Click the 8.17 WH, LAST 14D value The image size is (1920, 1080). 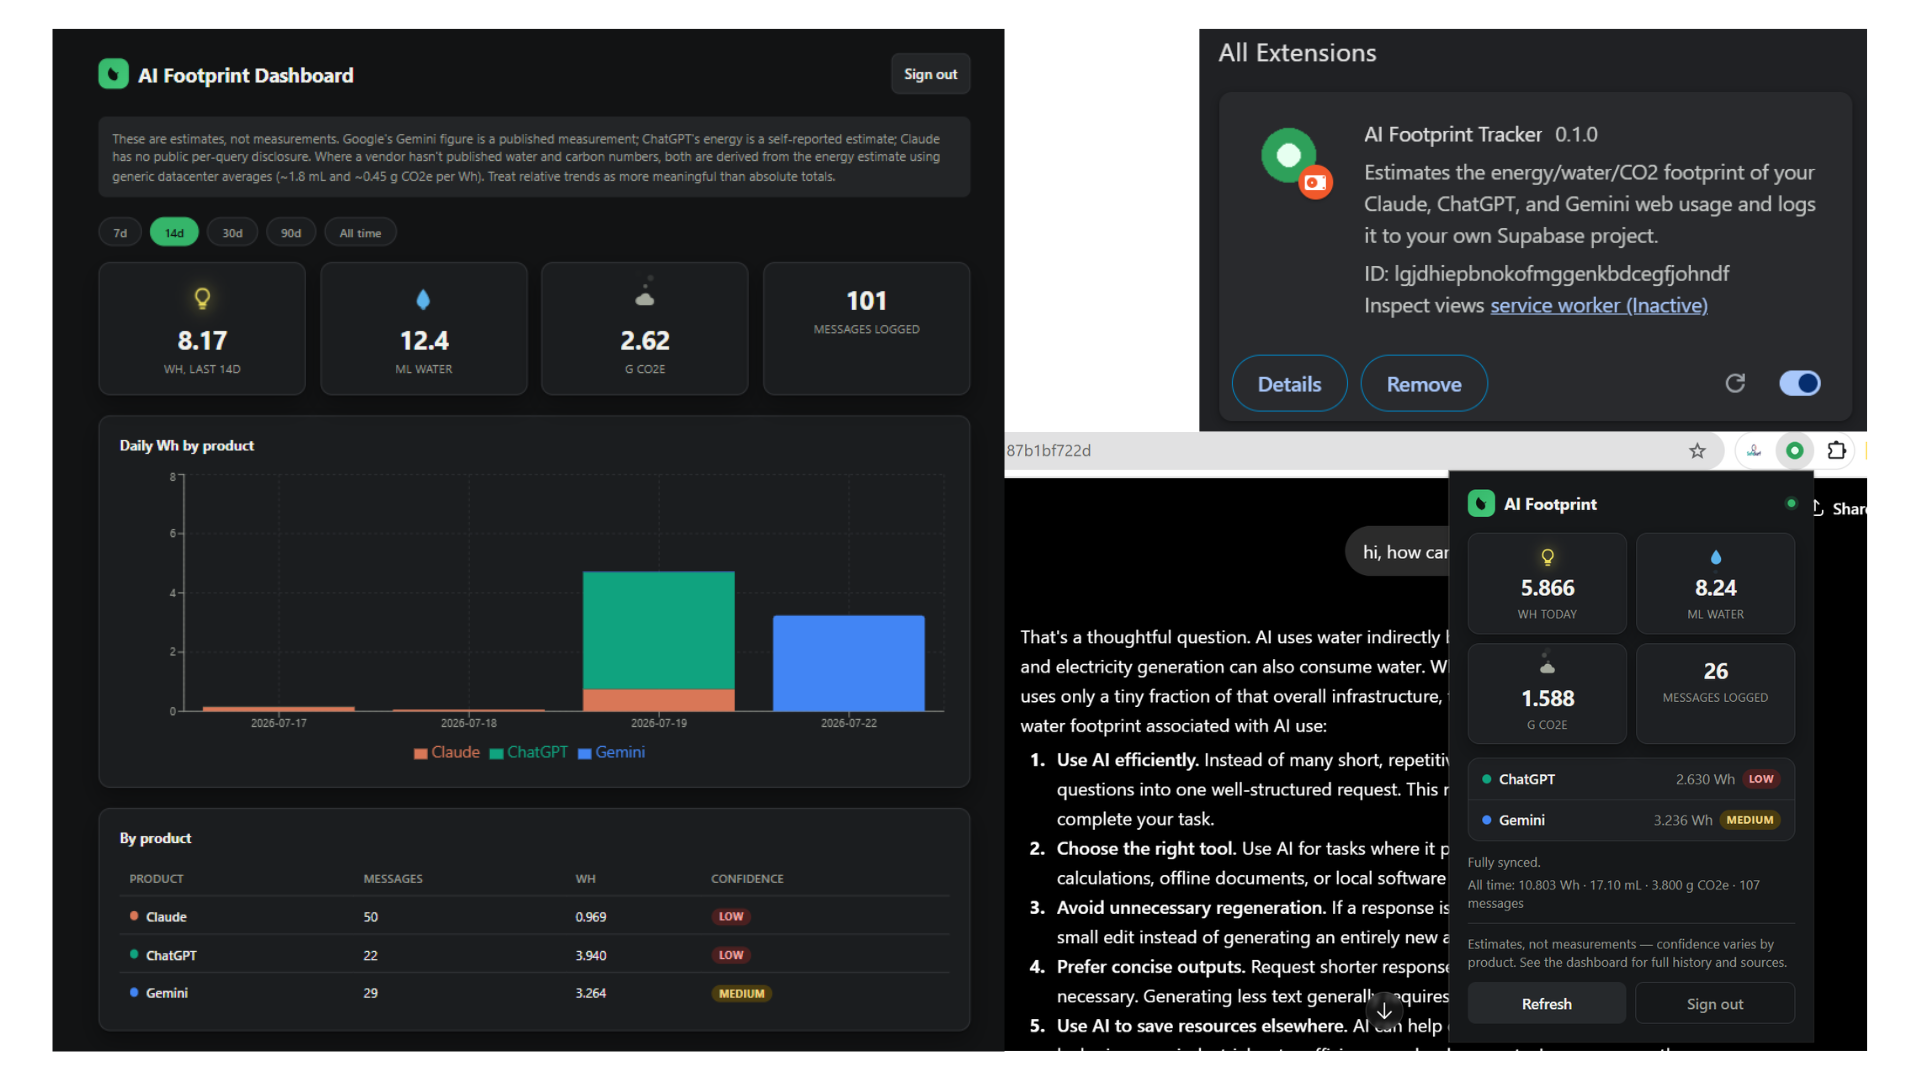(x=202, y=341)
